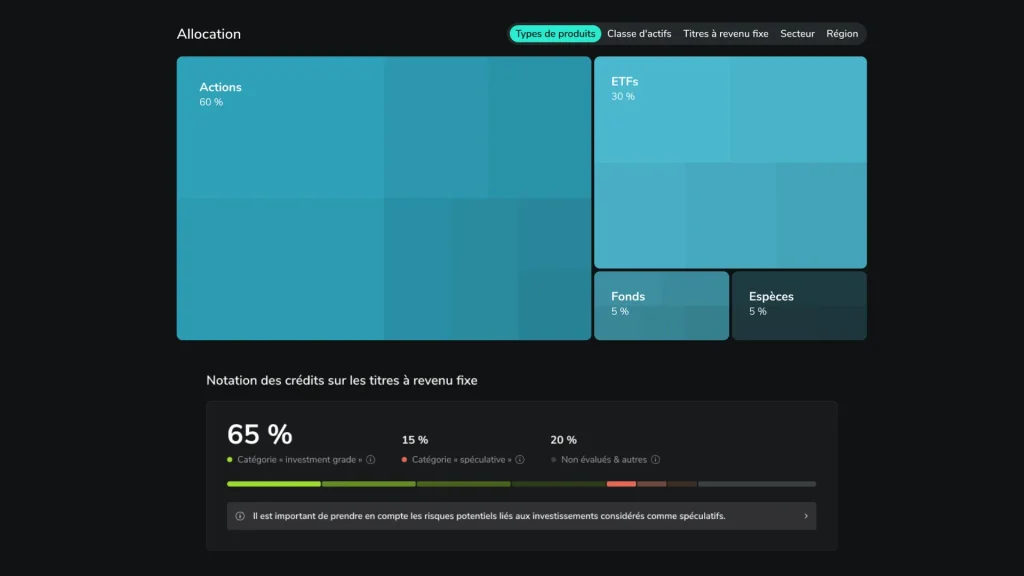1024x576 pixels.
Task: Select the Types de produits tab
Action: [555, 34]
